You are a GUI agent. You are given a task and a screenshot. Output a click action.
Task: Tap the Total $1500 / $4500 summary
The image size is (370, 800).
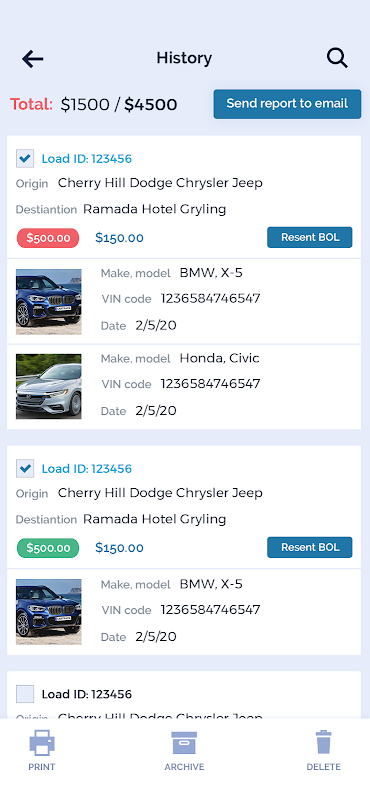pyautogui.click(x=94, y=105)
